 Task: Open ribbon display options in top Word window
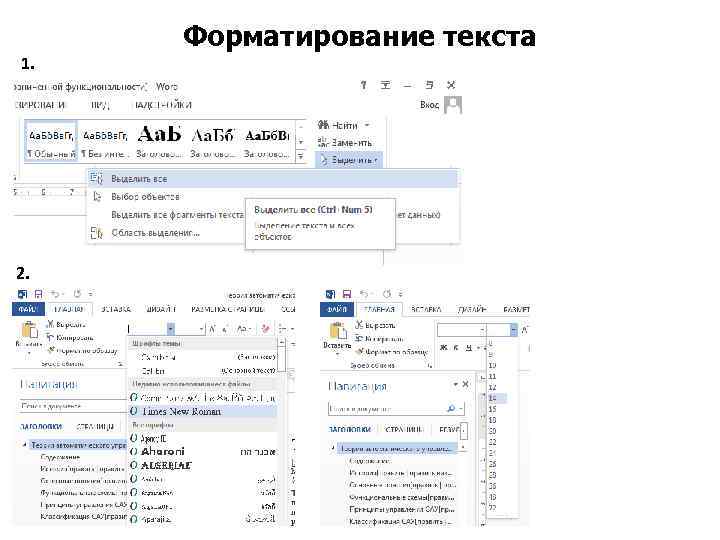(x=385, y=85)
